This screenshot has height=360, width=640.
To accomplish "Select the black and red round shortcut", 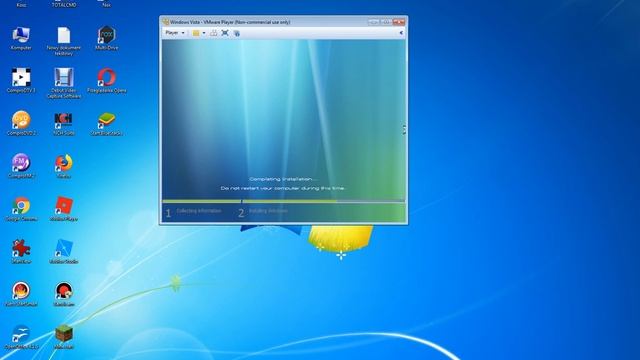I will [x=64, y=294].
